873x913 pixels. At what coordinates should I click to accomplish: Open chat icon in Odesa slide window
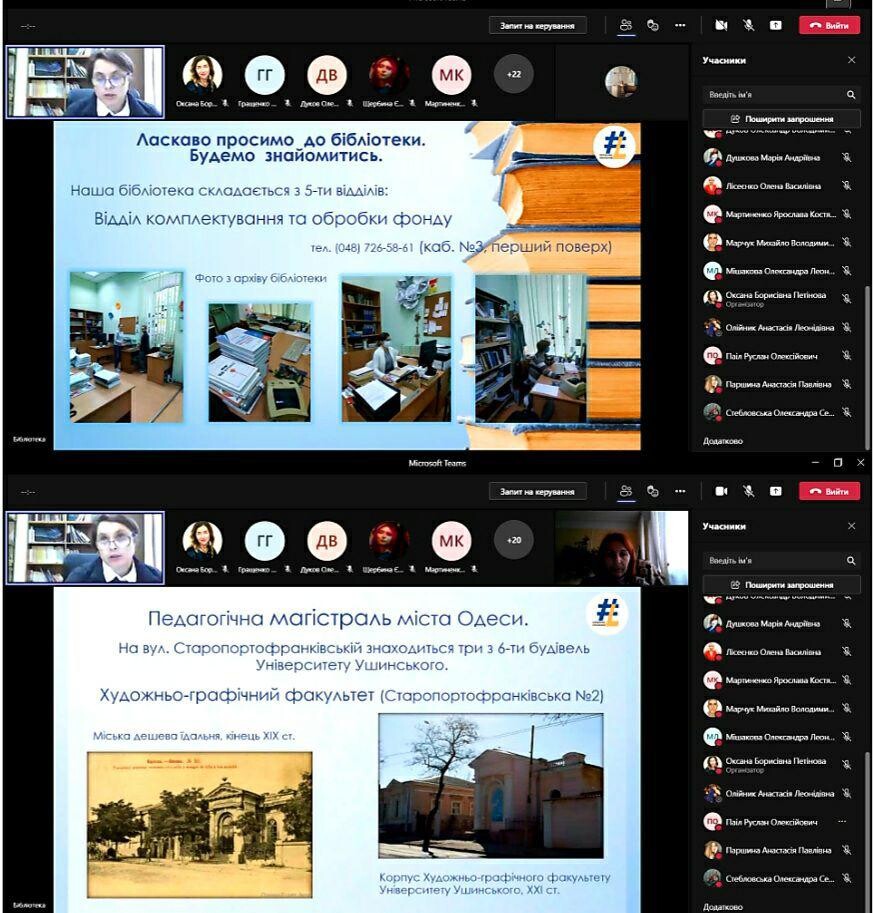(653, 491)
